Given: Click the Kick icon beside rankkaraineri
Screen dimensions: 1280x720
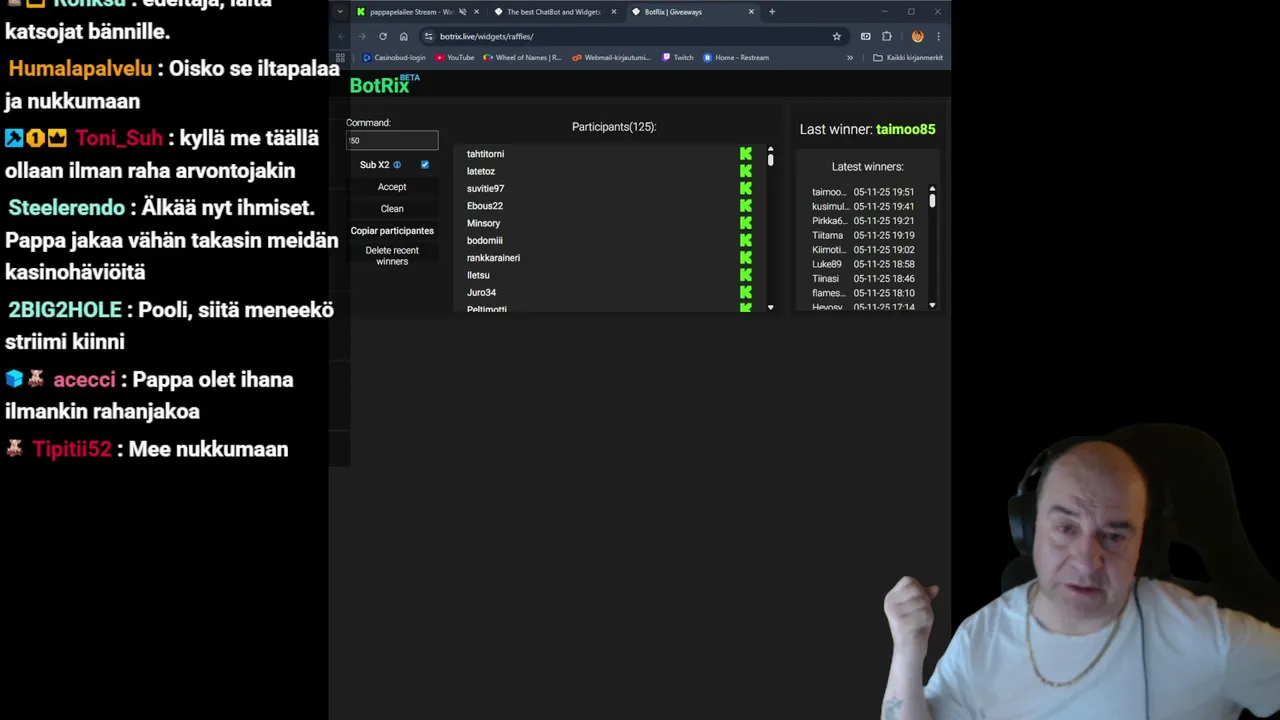Looking at the screenshot, I should click(746, 258).
